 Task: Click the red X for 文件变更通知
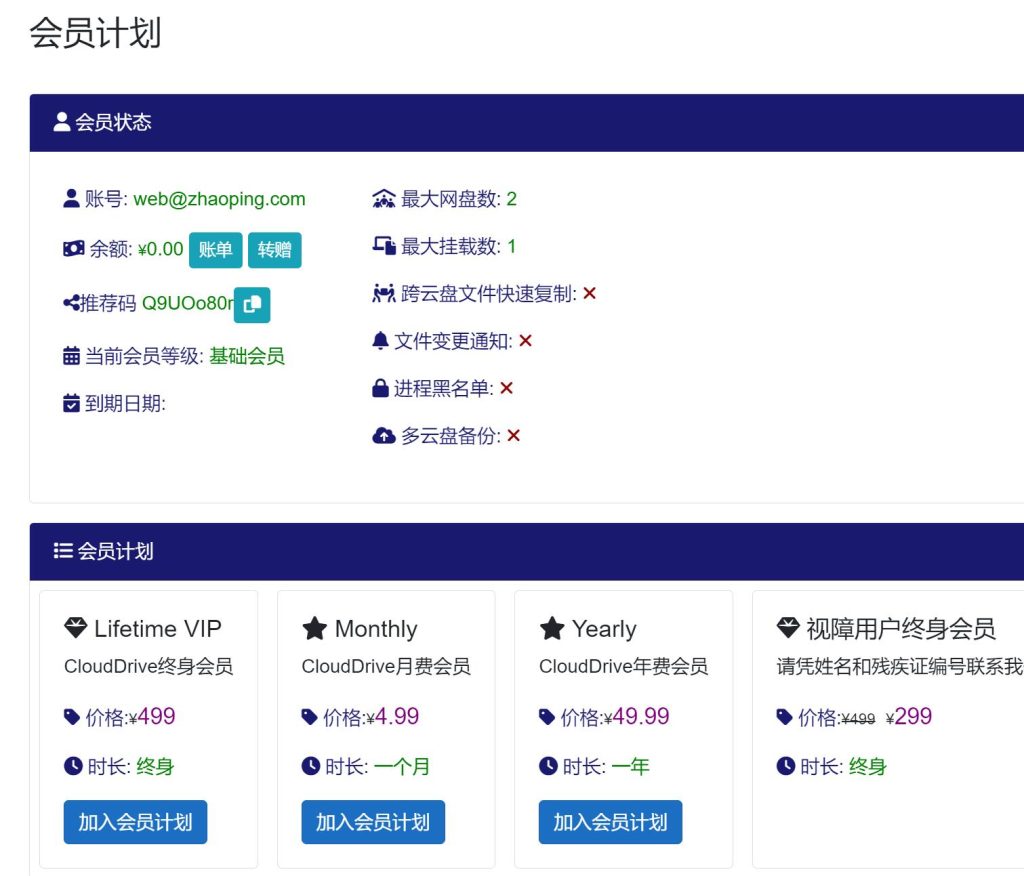(x=526, y=340)
